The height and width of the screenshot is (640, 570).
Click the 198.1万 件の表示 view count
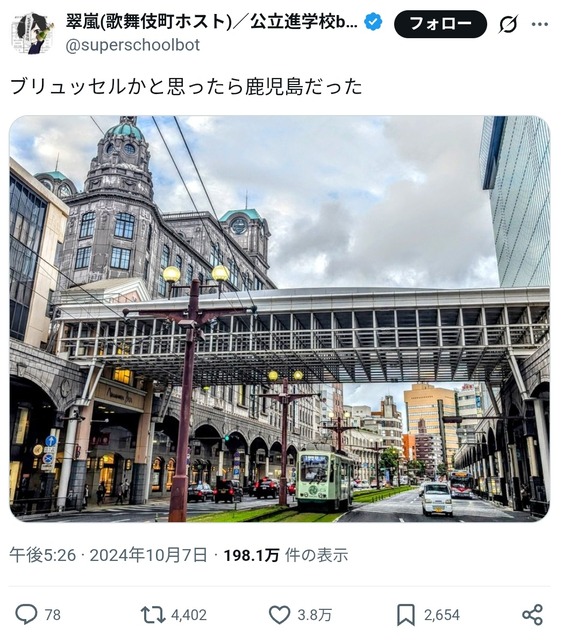286,555
